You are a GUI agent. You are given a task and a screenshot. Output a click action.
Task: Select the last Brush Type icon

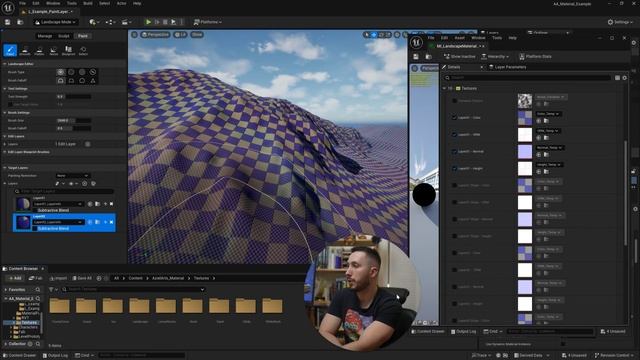(93, 72)
